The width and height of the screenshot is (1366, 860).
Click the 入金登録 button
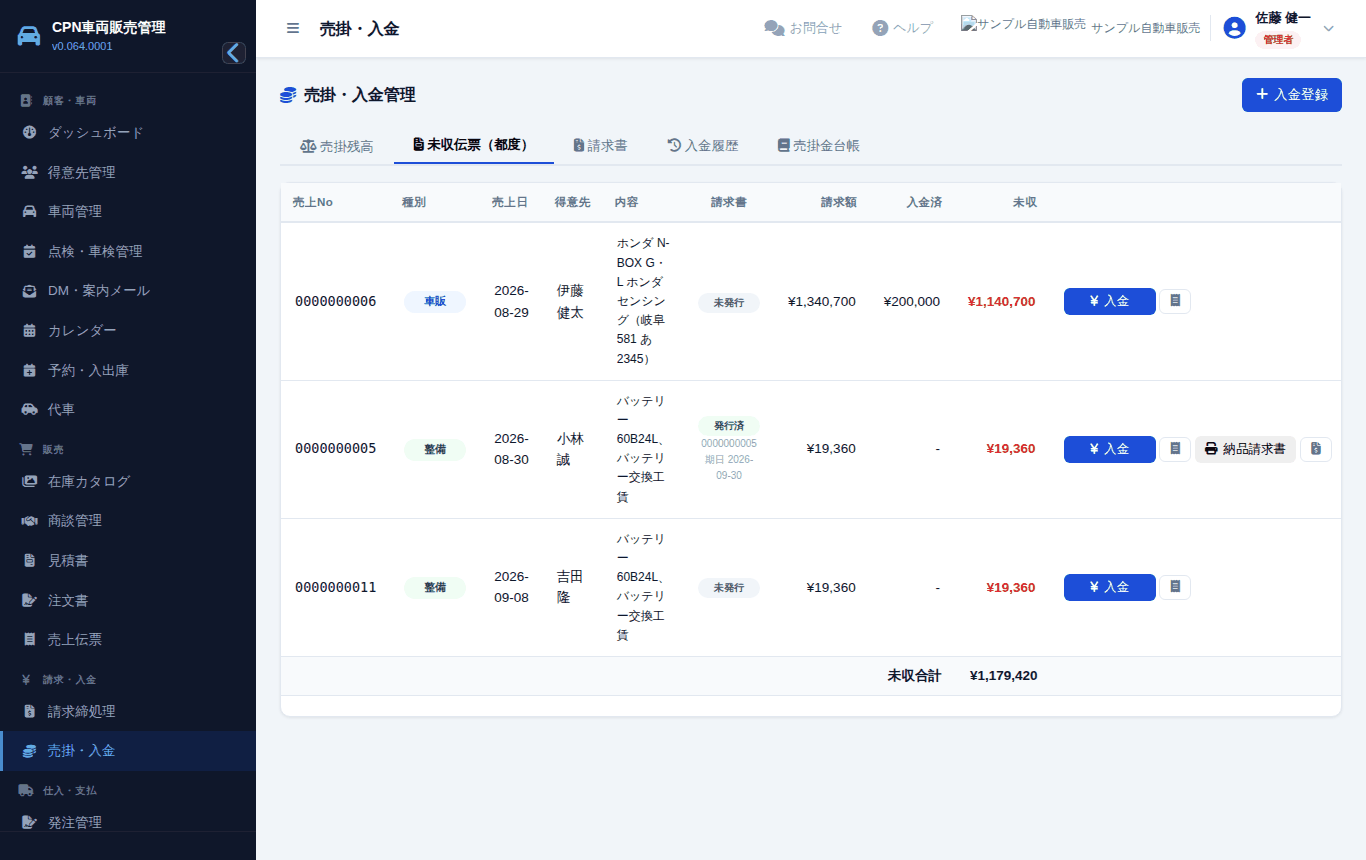pos(1292,95)
